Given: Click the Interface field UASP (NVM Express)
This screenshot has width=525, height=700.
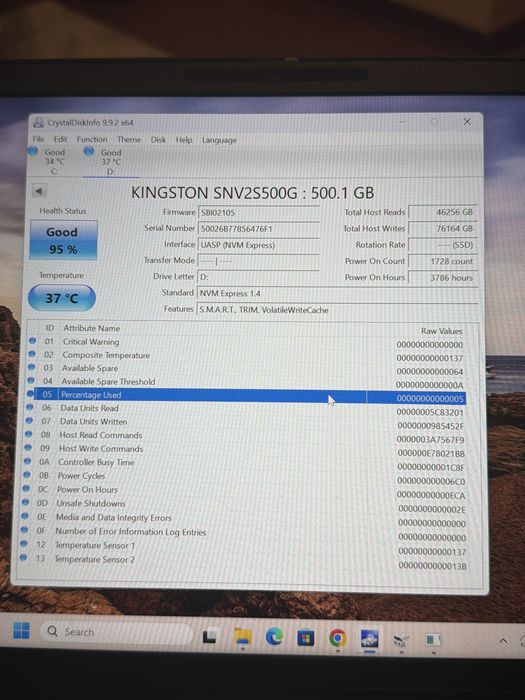Looking at the screenshot, I should pos(258,245).
